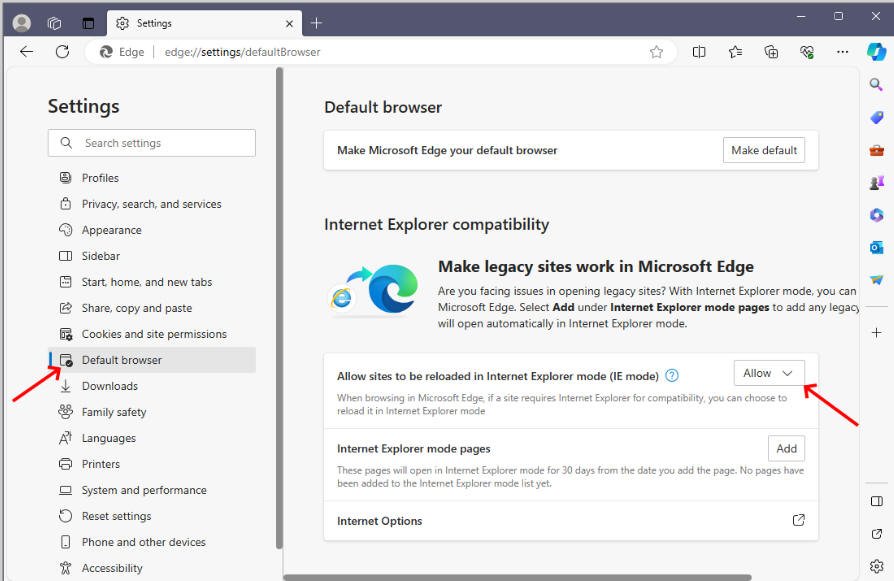Open Reset settings section
This screenshot has height=581, width=894.
[152, 517]
